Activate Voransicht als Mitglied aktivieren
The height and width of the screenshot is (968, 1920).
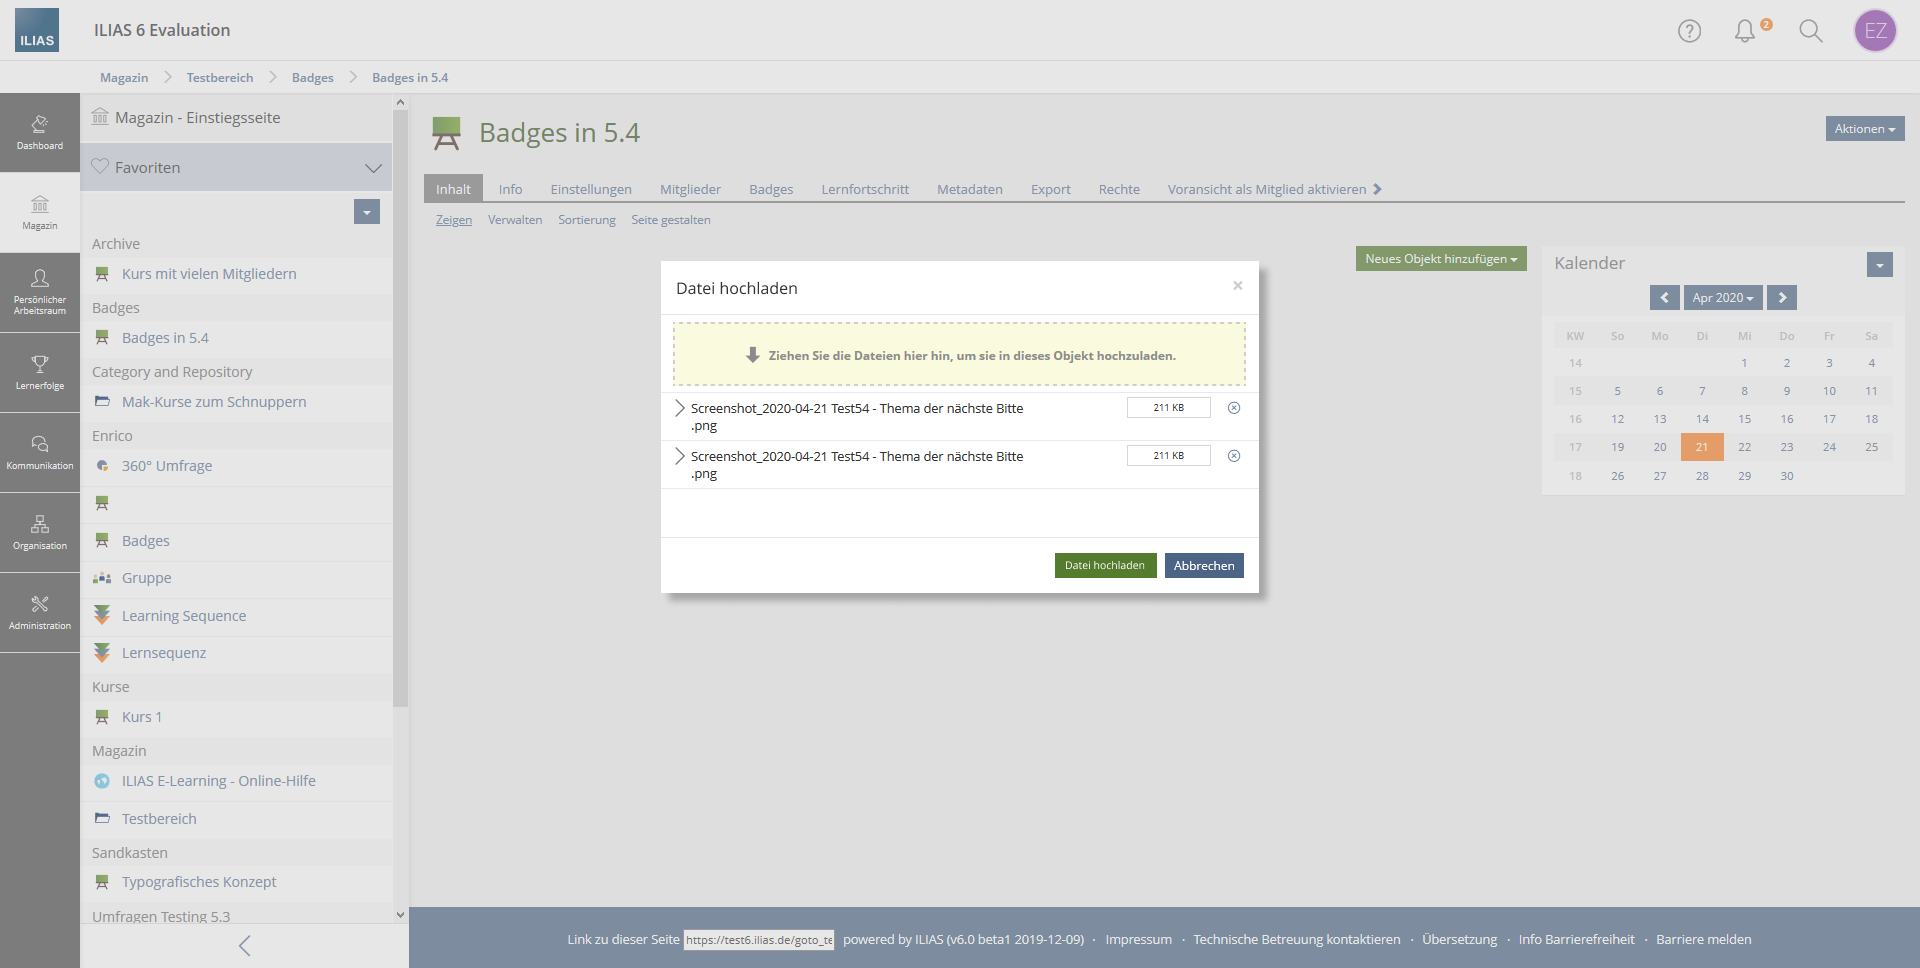tap(1275, 189)
